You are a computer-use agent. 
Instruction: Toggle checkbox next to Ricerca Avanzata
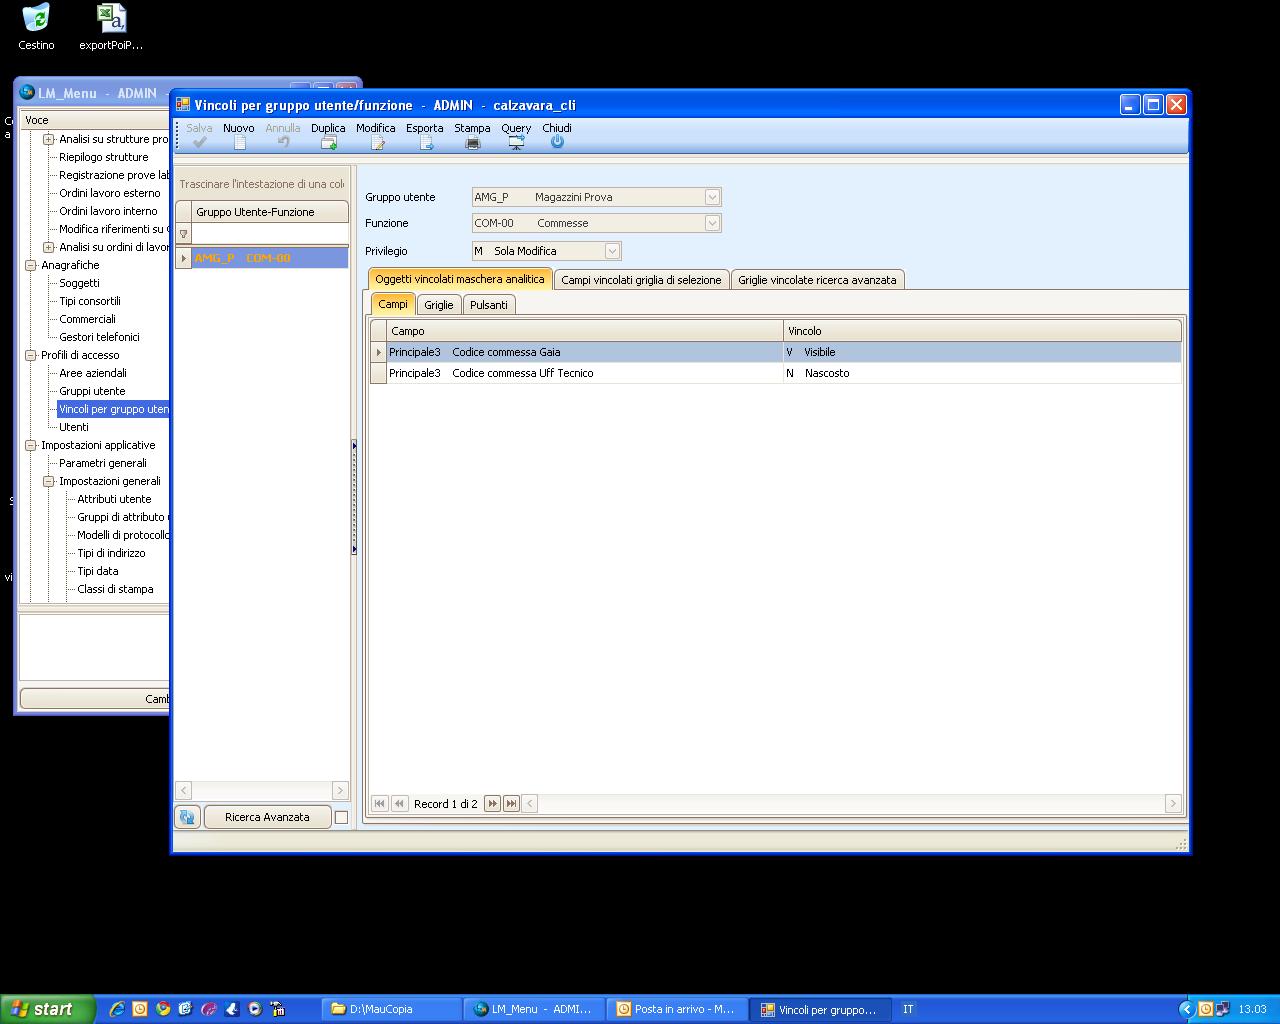click(341, 817)
